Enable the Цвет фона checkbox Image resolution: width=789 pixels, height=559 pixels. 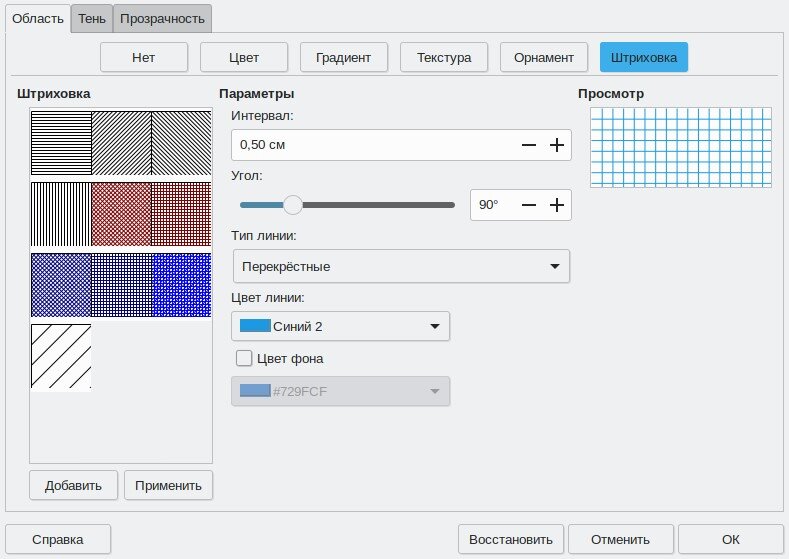(244, 358)
